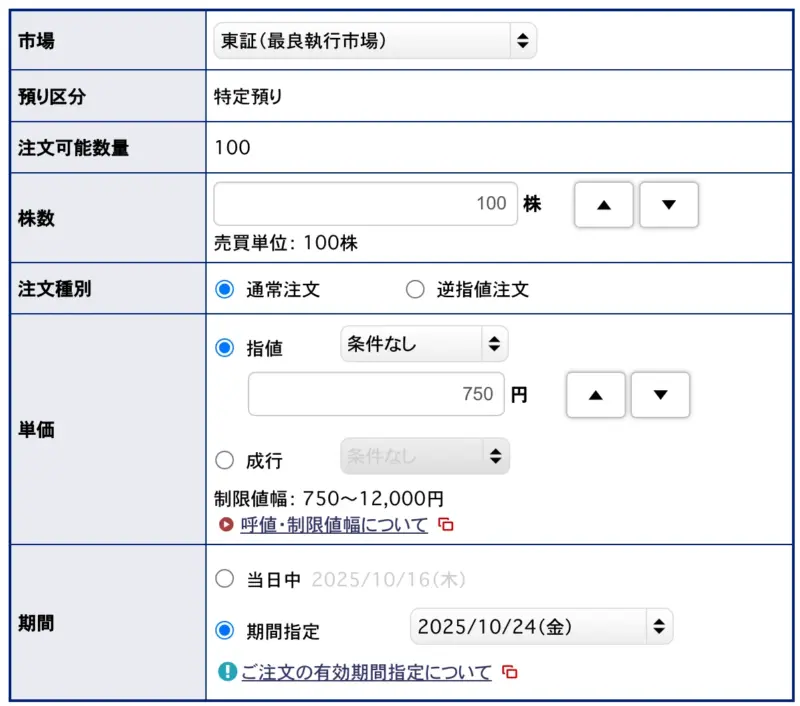Select 通常注文 radio button
This screenshot has height=706, width=800.
tap(225, 290)
